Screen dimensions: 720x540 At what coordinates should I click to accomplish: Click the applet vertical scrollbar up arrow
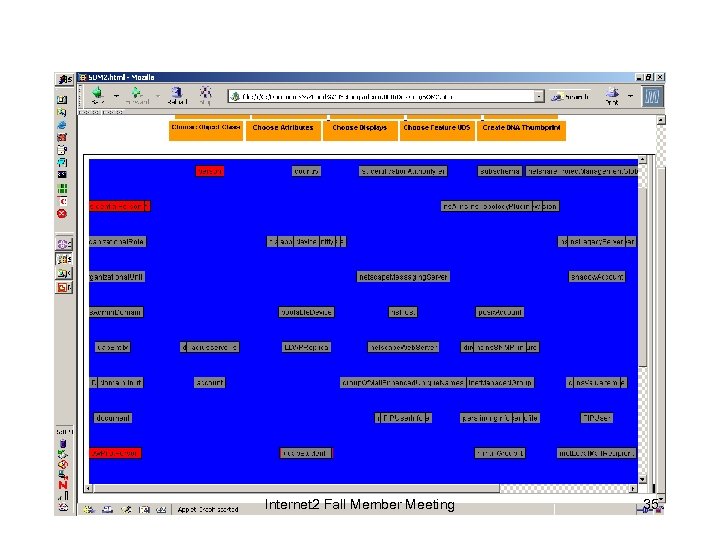pos(642,160)
